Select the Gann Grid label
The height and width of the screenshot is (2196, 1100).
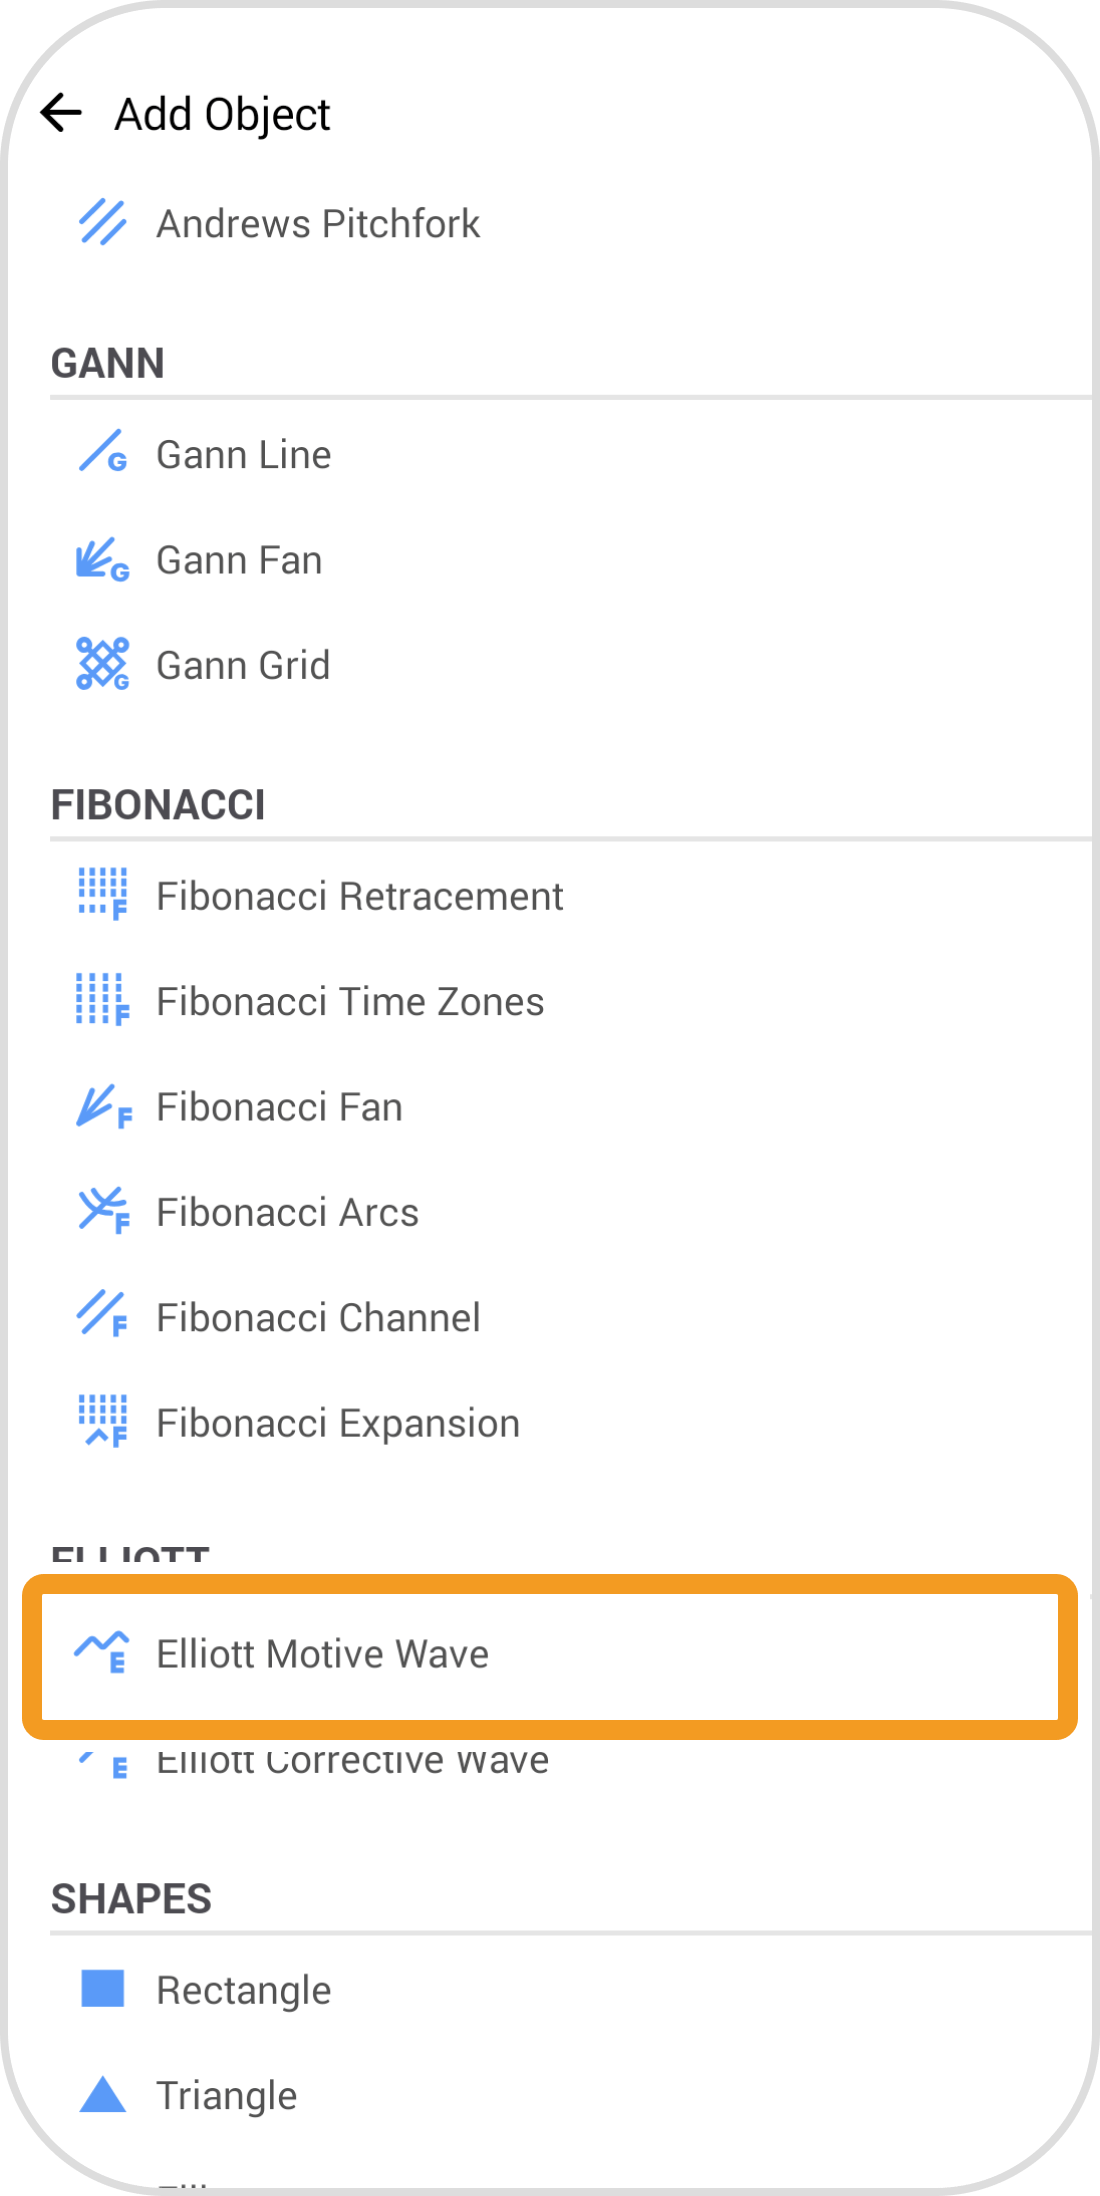tap(243, 666)
